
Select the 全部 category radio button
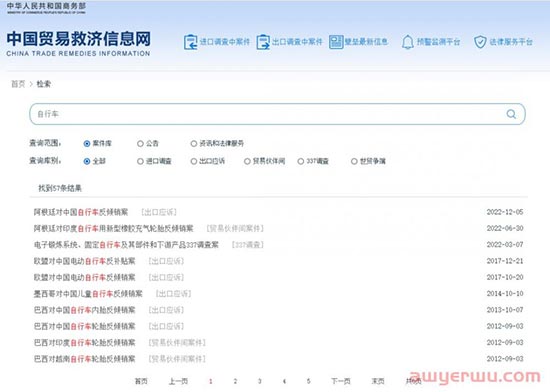(x=87, y=161)
